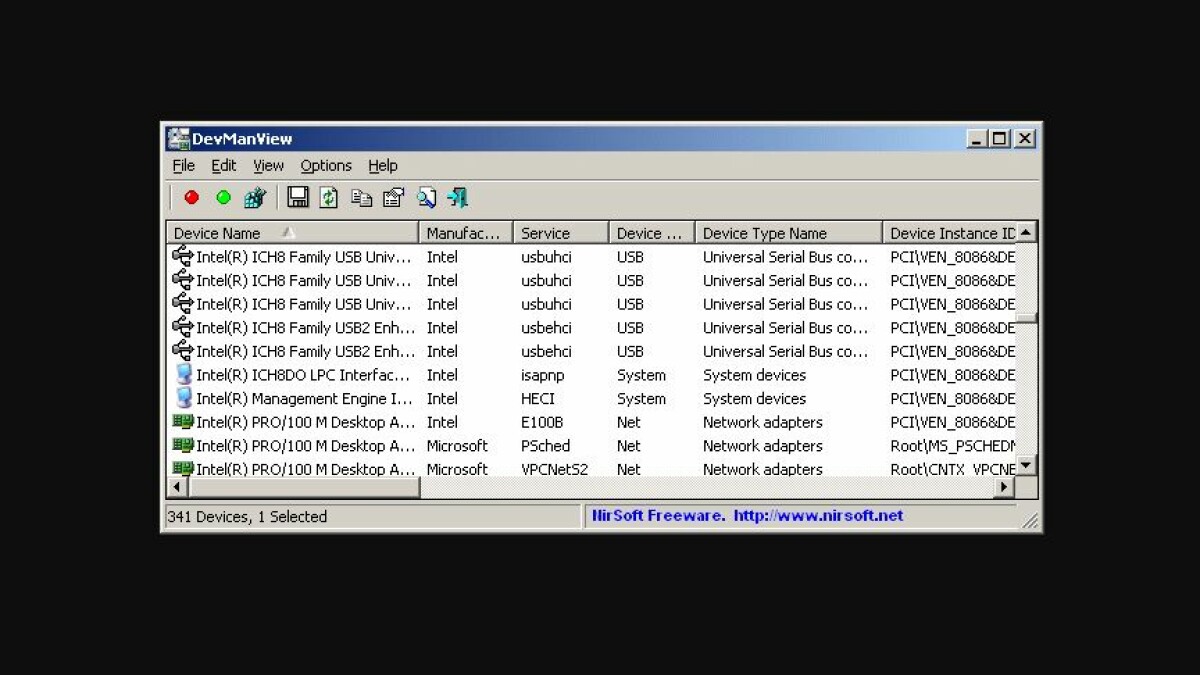The width and height of the screenshot is (1200, 675).
Task: Click the isapnp service cell
Action: (541, 375)
